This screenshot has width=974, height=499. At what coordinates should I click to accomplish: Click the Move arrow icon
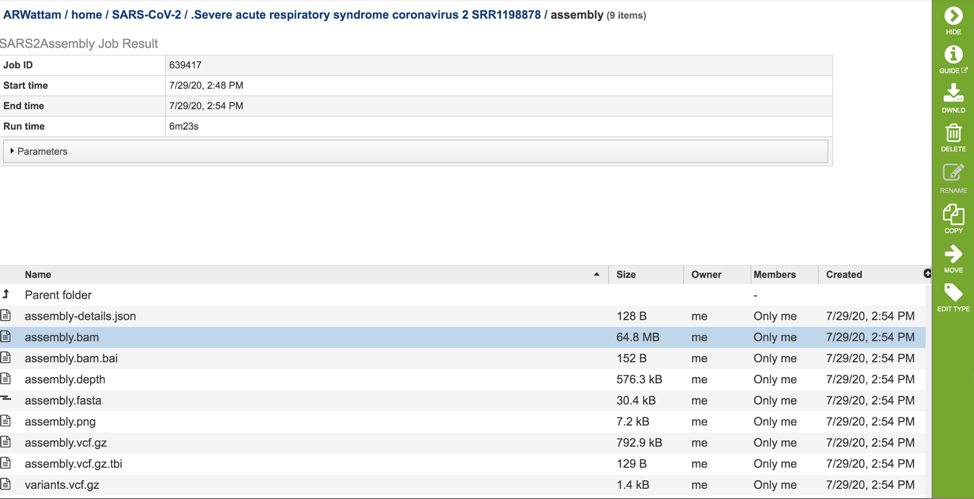952,255
